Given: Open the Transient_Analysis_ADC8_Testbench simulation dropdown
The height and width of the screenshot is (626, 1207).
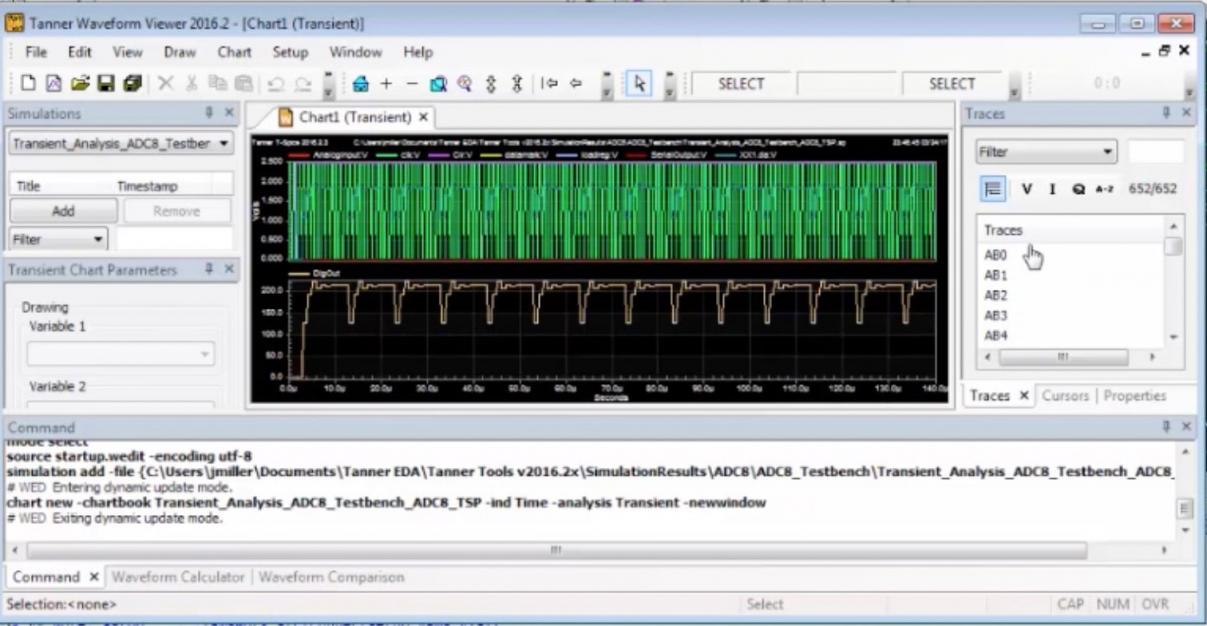Looking at the screenshot, I should coord(120,144).
